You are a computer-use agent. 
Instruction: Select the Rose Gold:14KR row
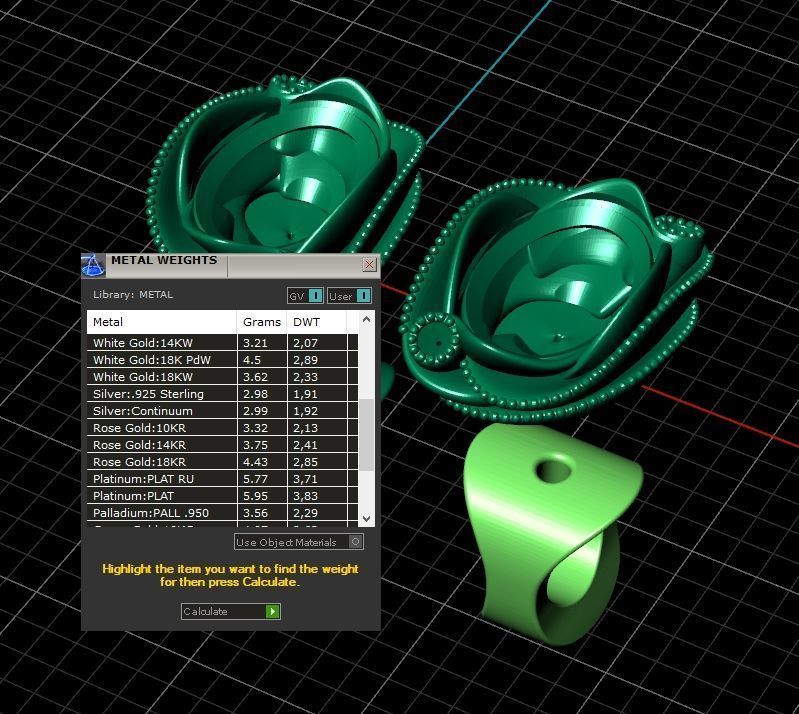pyautogui.click(x=223, y=445)
